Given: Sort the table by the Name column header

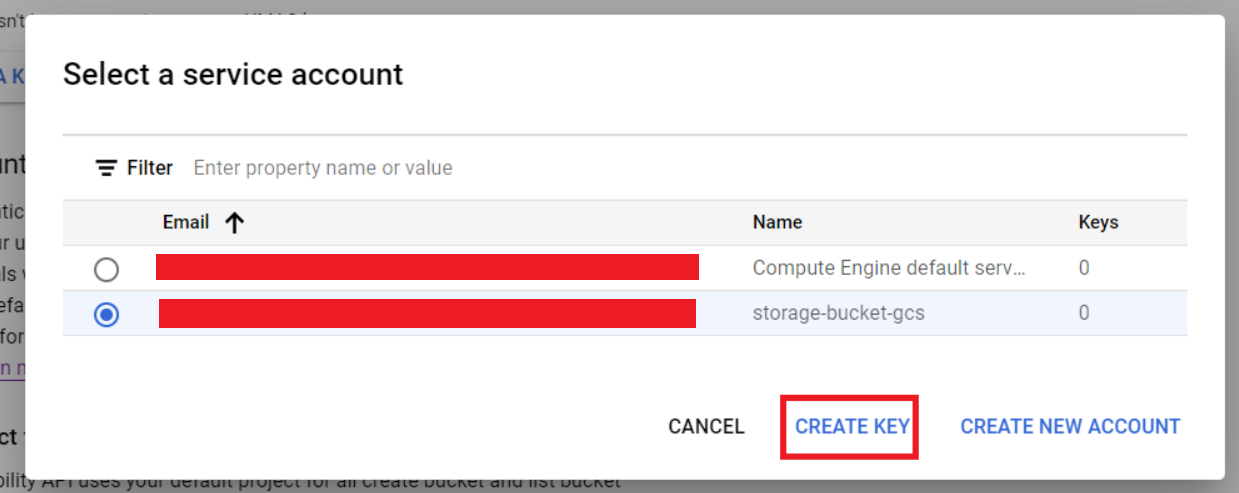Looking at the screenshot, I should [777, 222].
